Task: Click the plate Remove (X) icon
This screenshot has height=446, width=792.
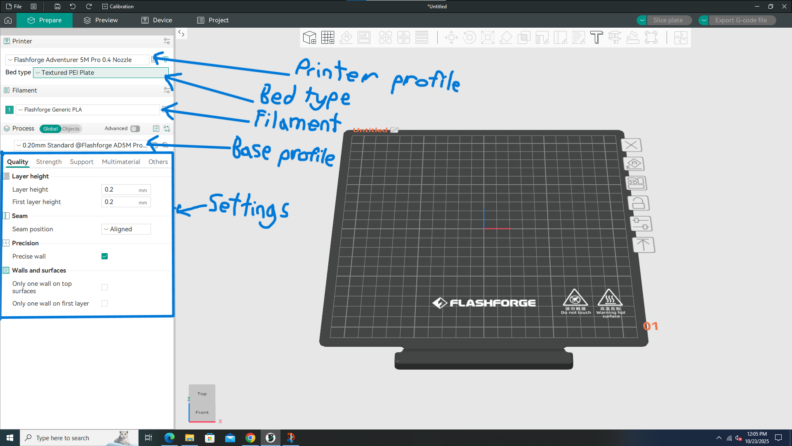Action: click(631, 145)
